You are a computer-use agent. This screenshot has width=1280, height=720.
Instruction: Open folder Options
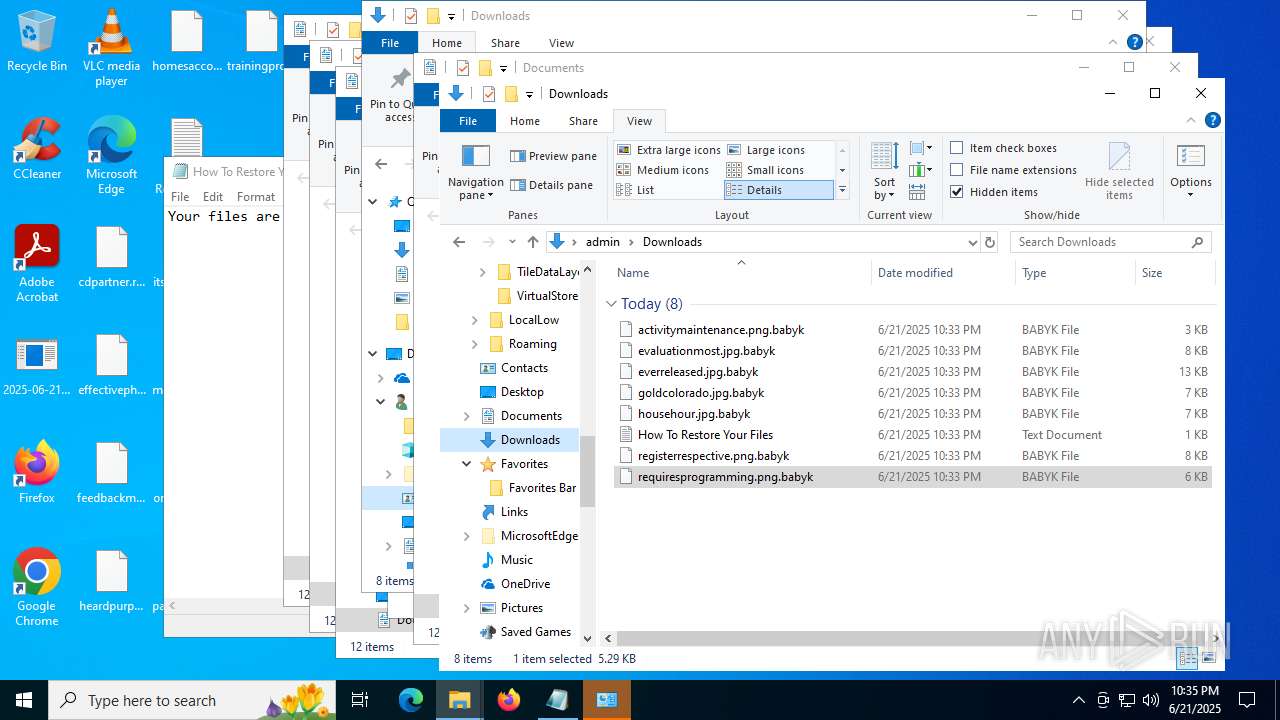1190,172
